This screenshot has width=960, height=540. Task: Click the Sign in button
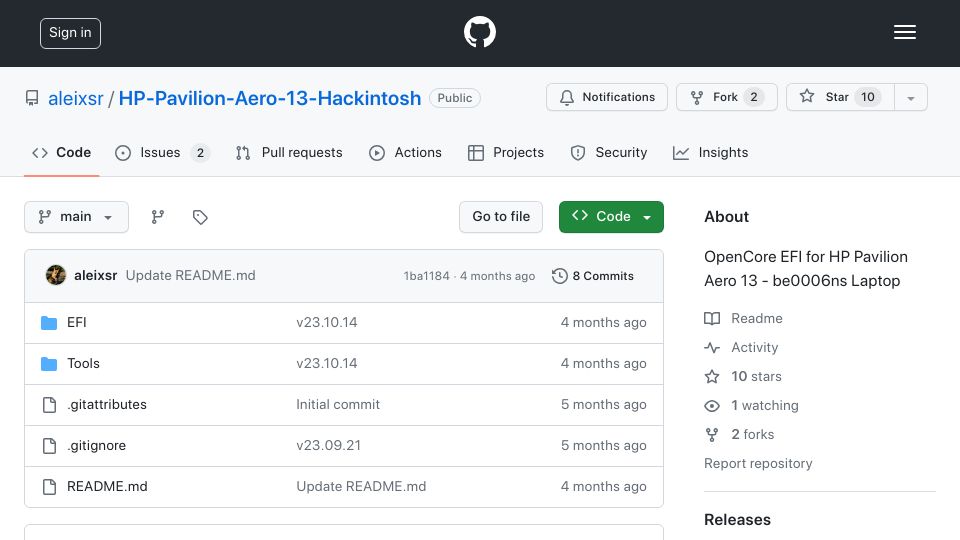pos(70,33)
